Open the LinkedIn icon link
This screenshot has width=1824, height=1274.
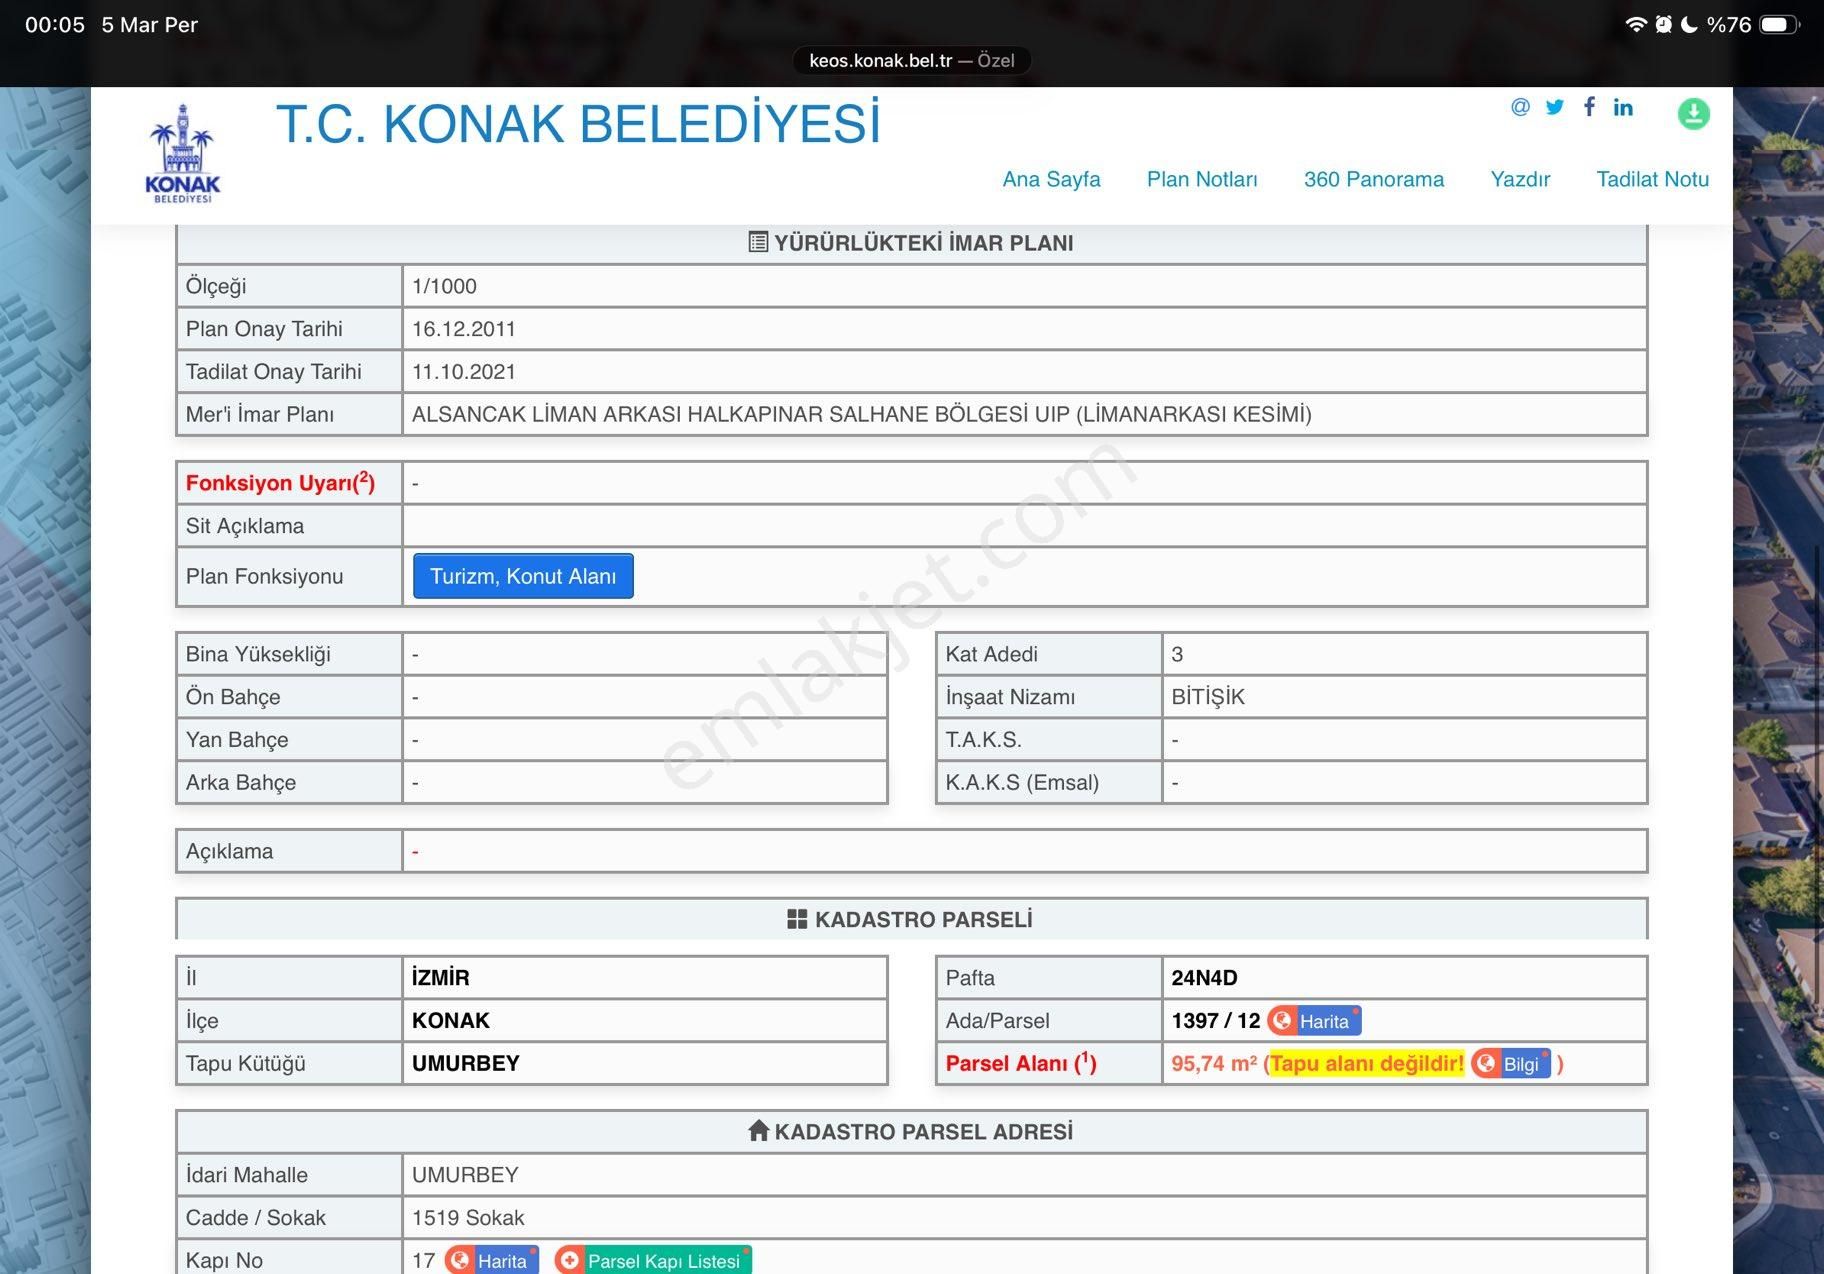pos(1623,107)
